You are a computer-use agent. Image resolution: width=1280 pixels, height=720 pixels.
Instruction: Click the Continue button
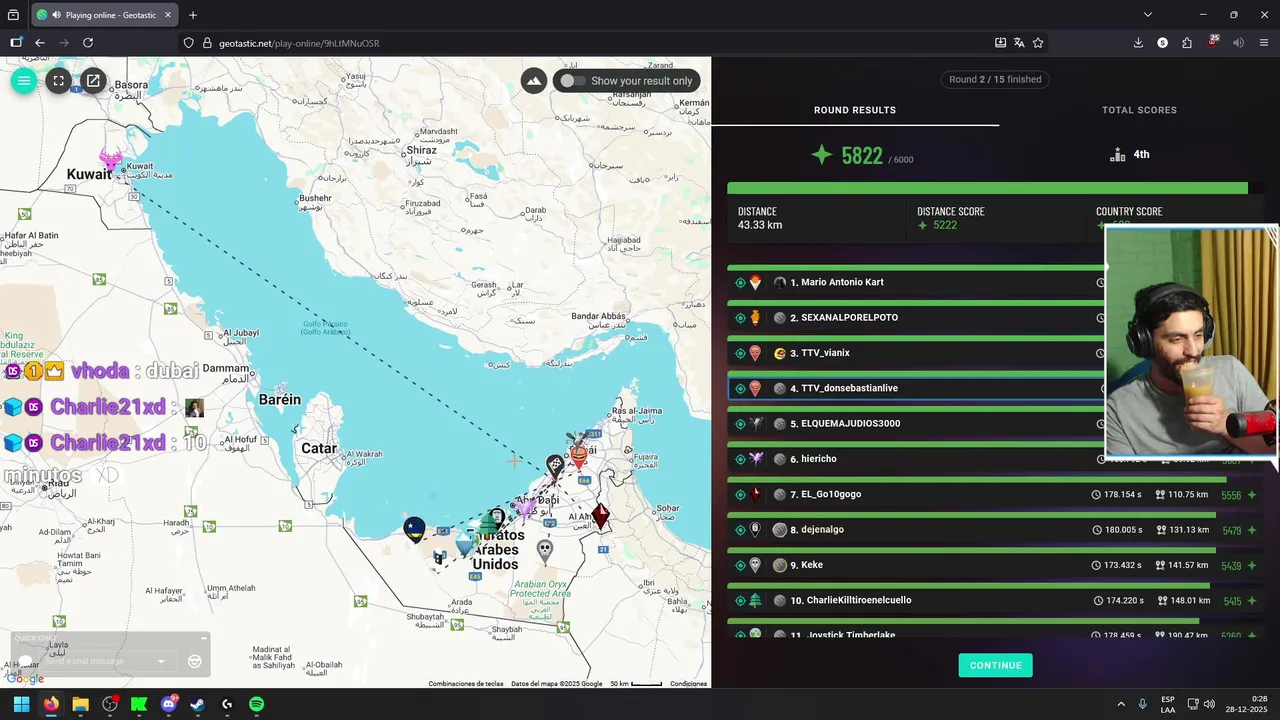point(995,665)
